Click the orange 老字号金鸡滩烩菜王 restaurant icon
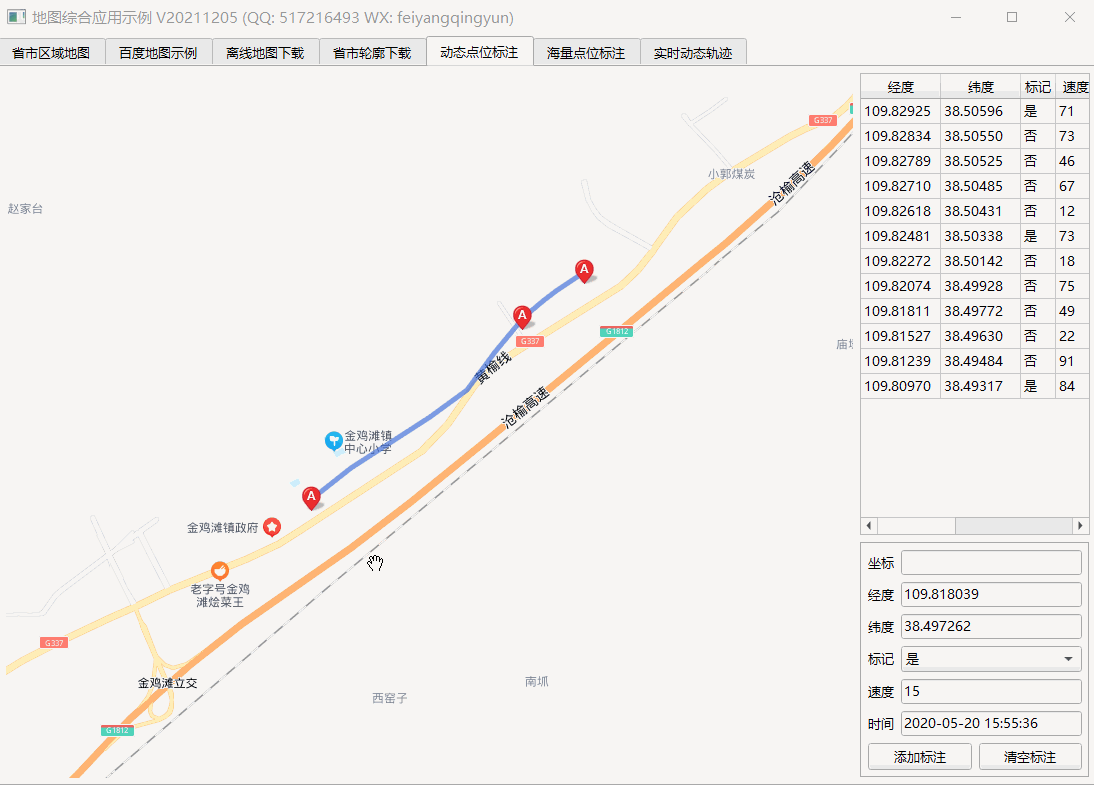The height and width of the screenshot is (785, 1094). point(220,571)
